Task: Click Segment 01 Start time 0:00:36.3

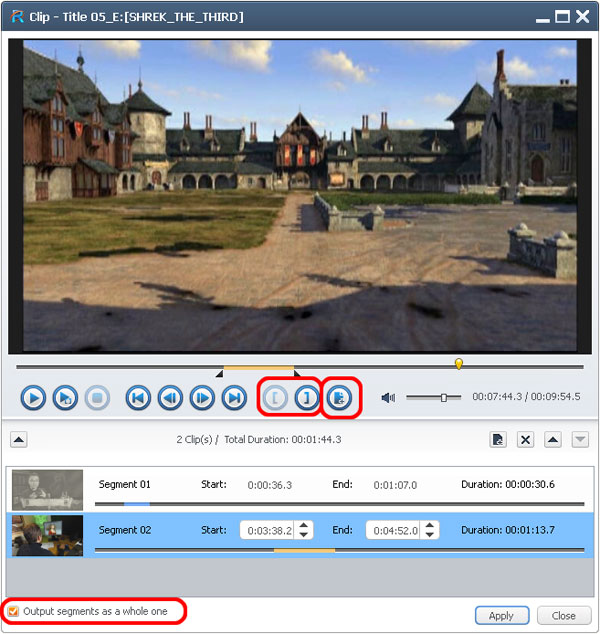Action: 270,485
